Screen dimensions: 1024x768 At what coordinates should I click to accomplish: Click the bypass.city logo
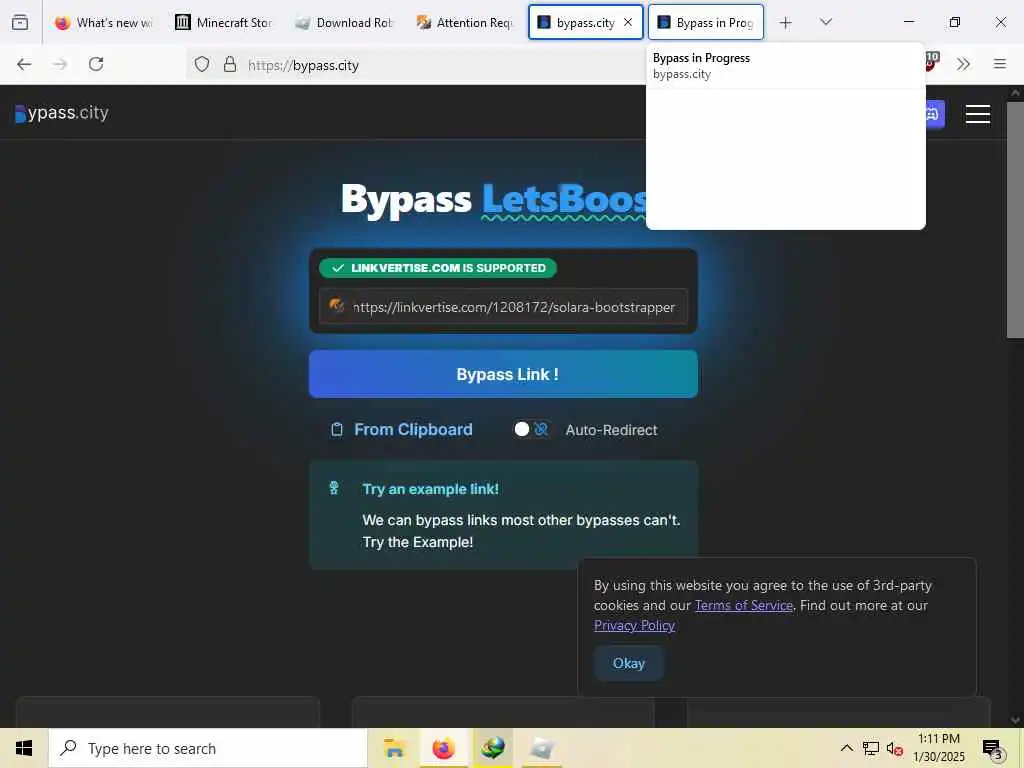(x=62, y=113)
